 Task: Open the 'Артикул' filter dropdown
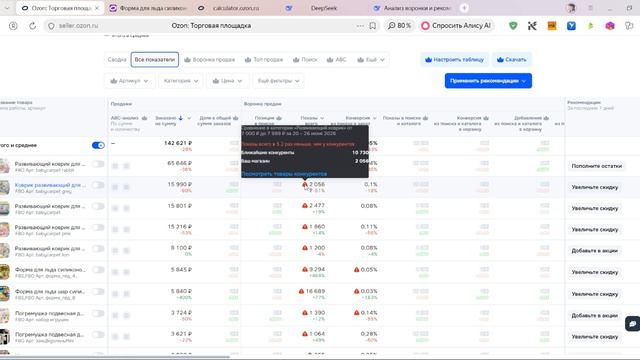[129, 81]
